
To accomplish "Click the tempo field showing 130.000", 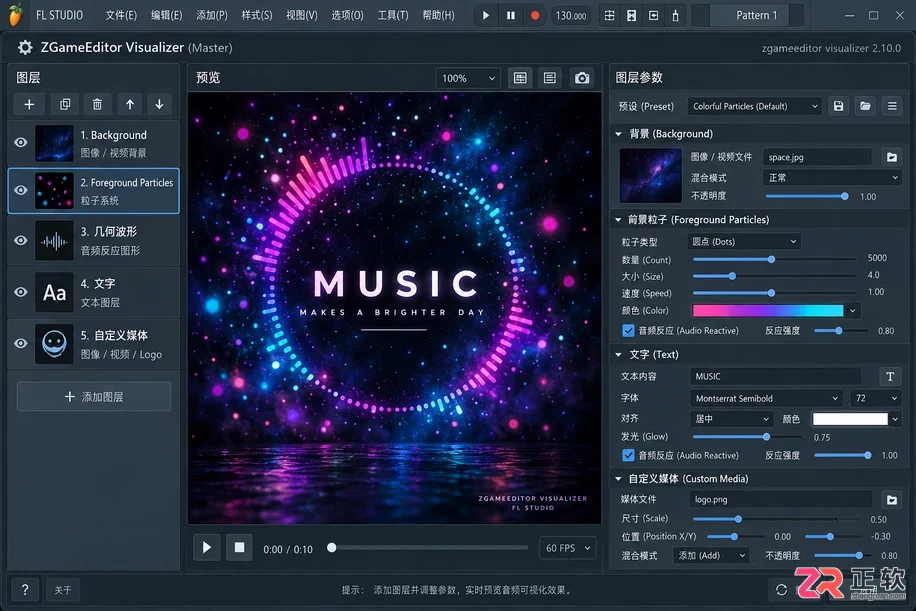I will click(x=571, y=16).
